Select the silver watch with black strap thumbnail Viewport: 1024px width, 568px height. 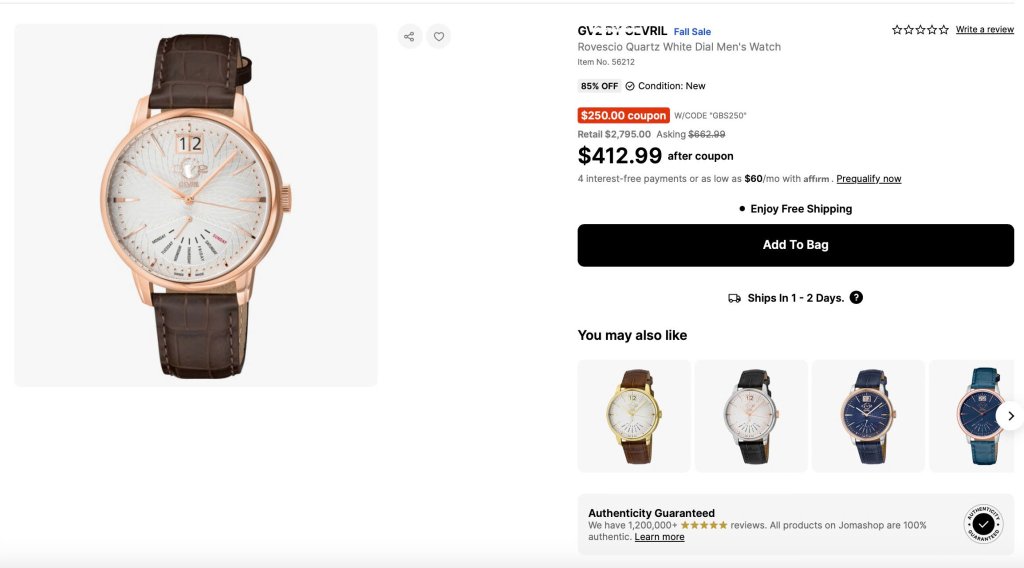[x=751, y=416]
